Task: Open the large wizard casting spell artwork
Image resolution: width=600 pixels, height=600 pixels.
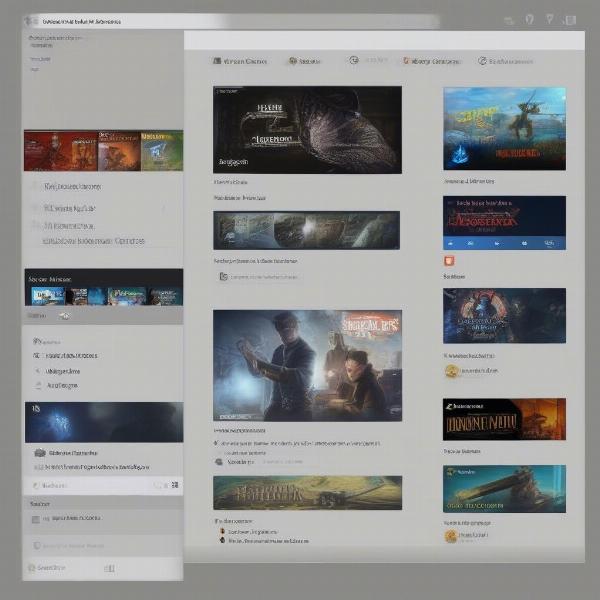Action: click(307, 365)
